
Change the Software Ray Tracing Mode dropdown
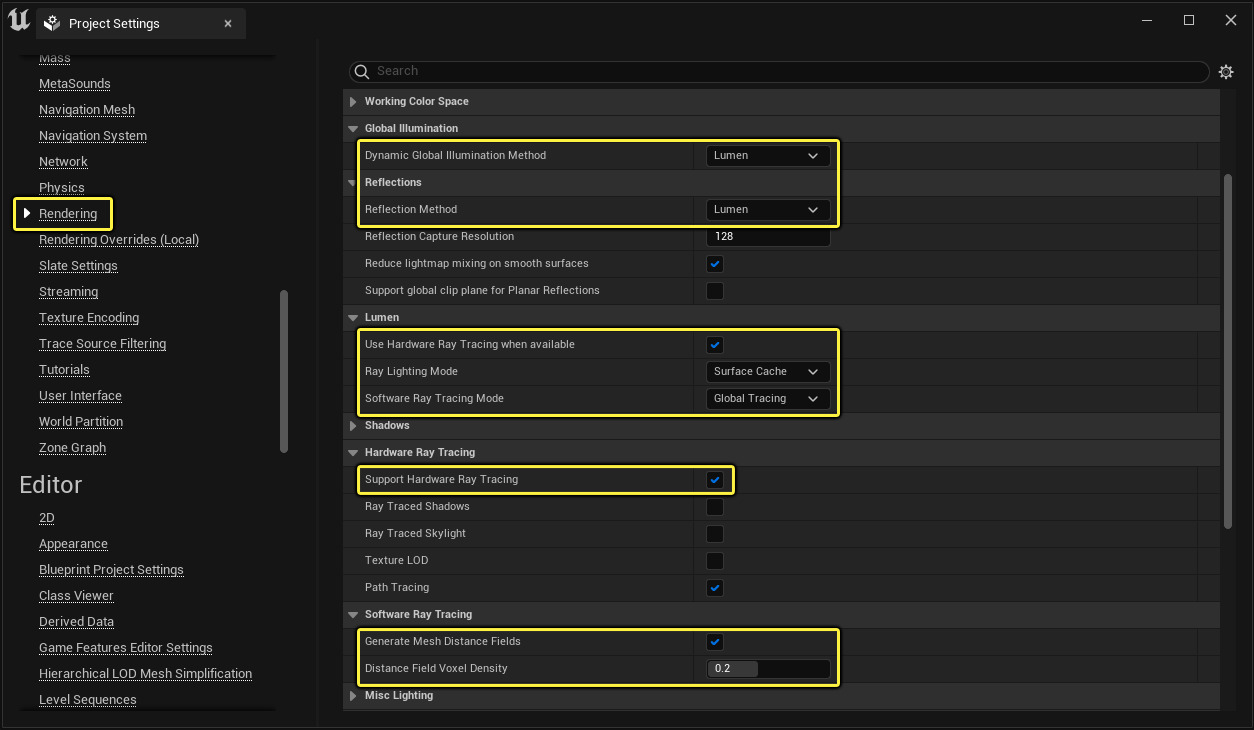coord(767,398)
